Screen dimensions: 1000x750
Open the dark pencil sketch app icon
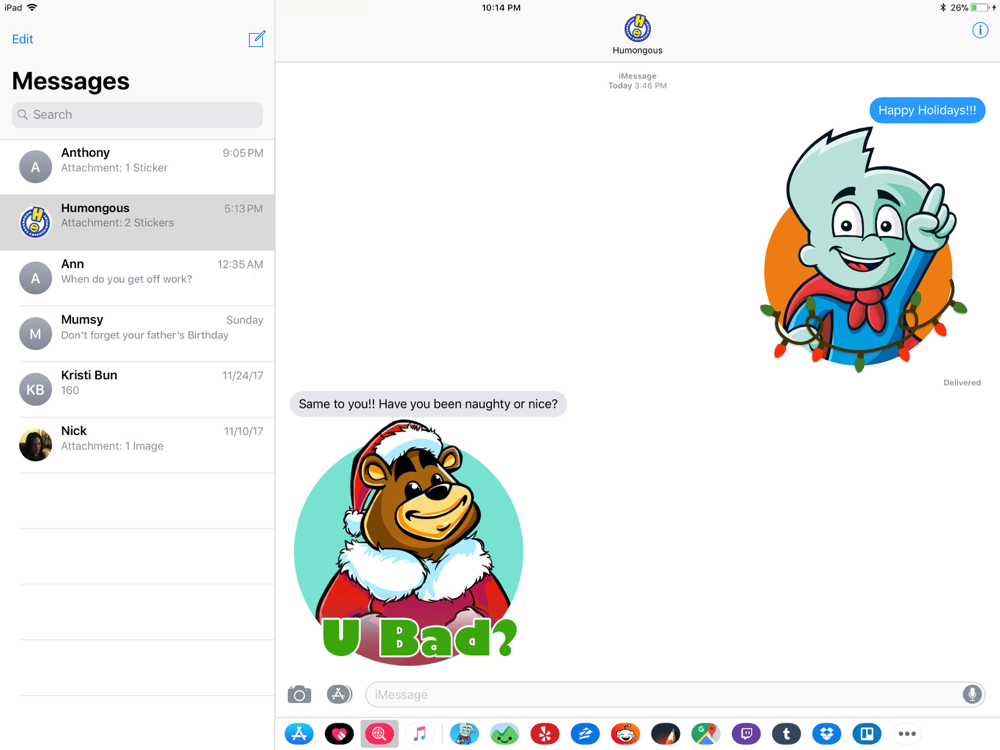click(665, 733)
